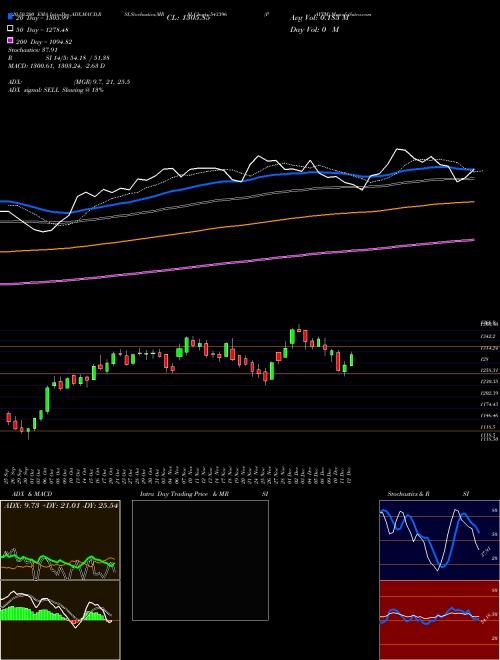Click the 'Intra Day Trading Price & MR SI' title
Image resolution: width=500 pixels, height=660 pixels.
(x=204, y=494)
